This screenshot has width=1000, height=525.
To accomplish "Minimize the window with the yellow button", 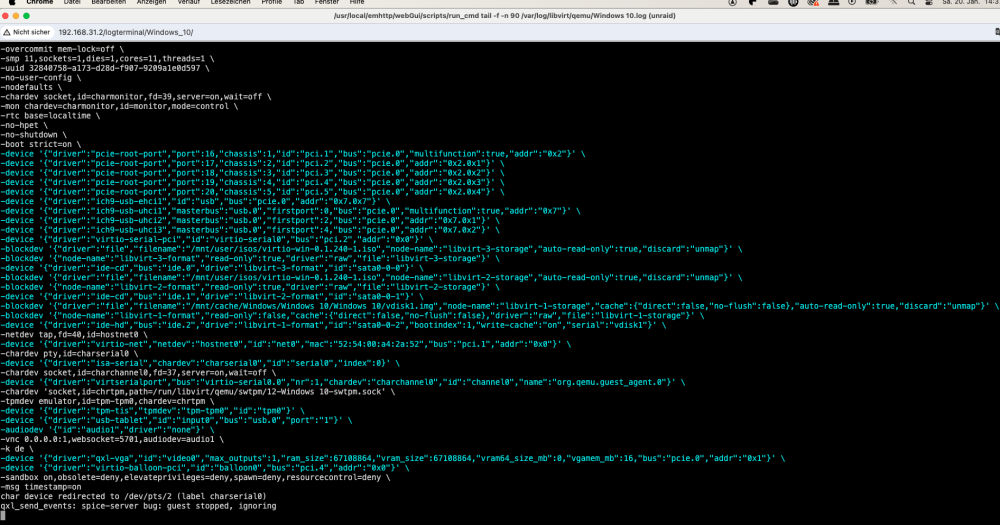I will [x=16, y=16].
